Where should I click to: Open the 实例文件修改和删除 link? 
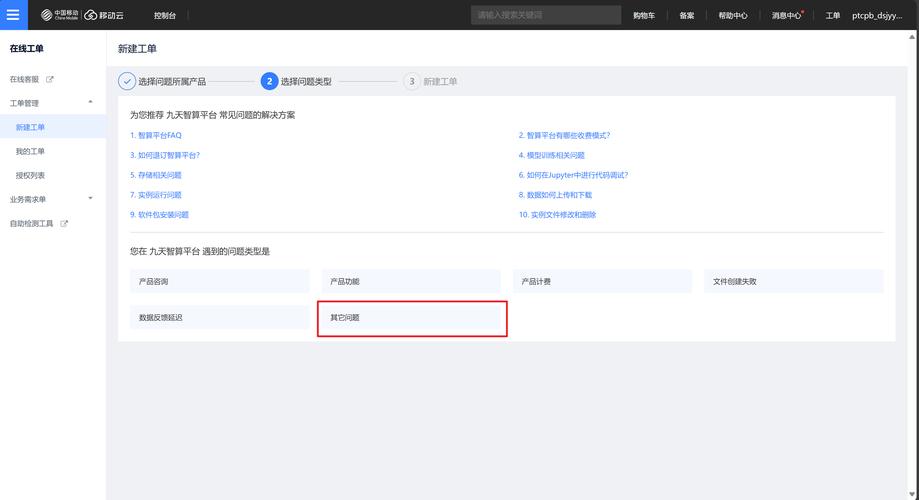[557, 215]
